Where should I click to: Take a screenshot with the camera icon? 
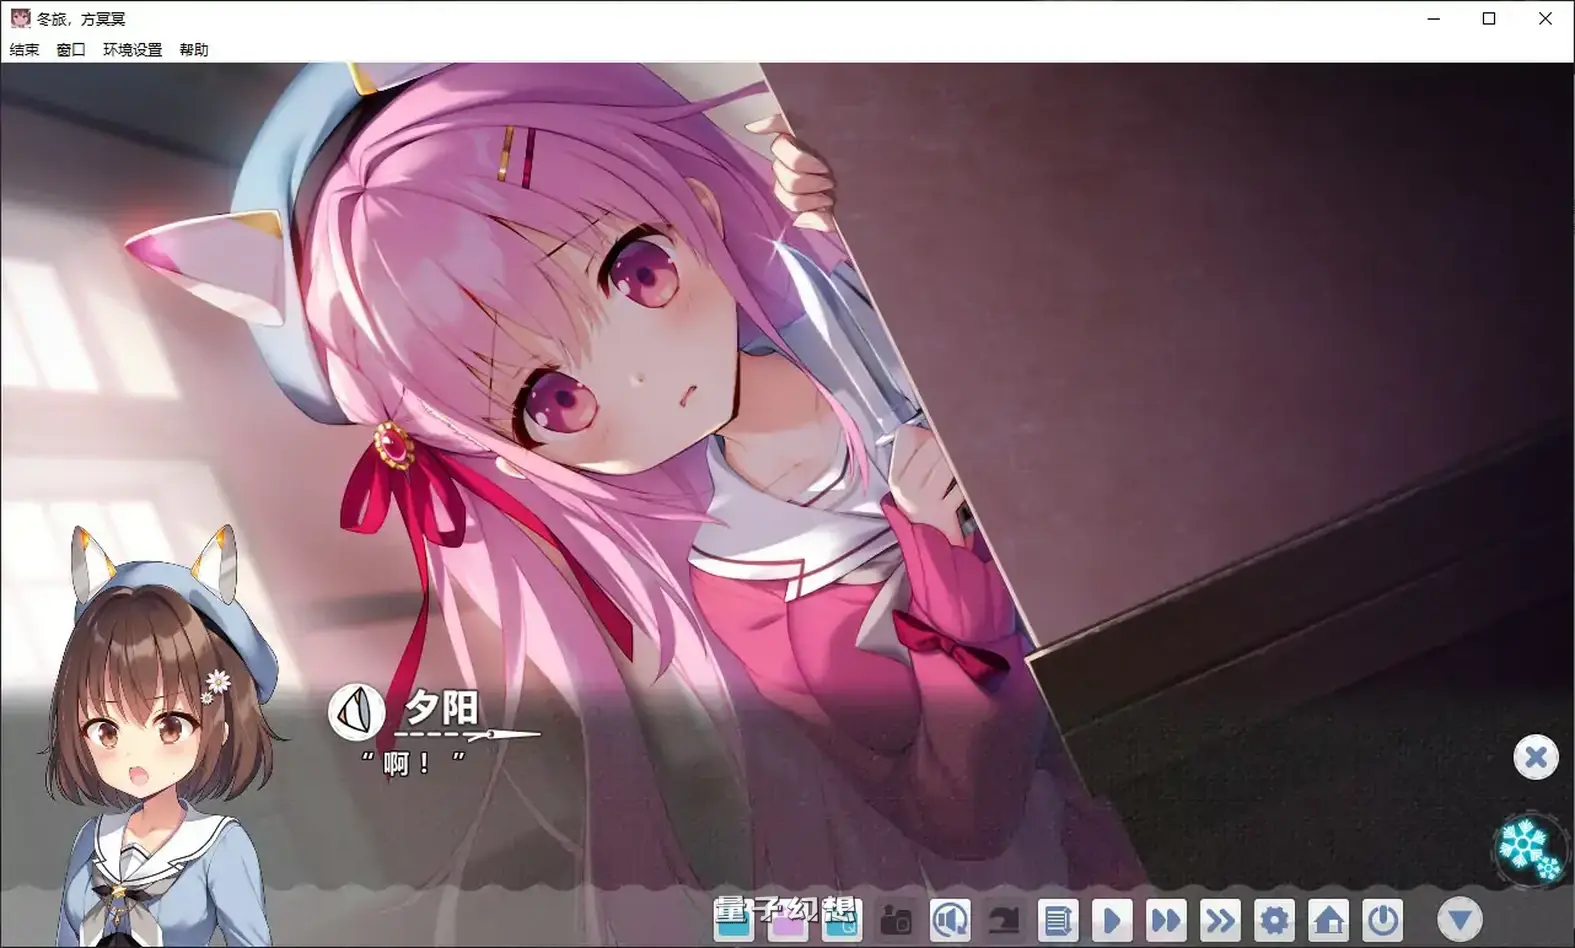click(896, 920)
